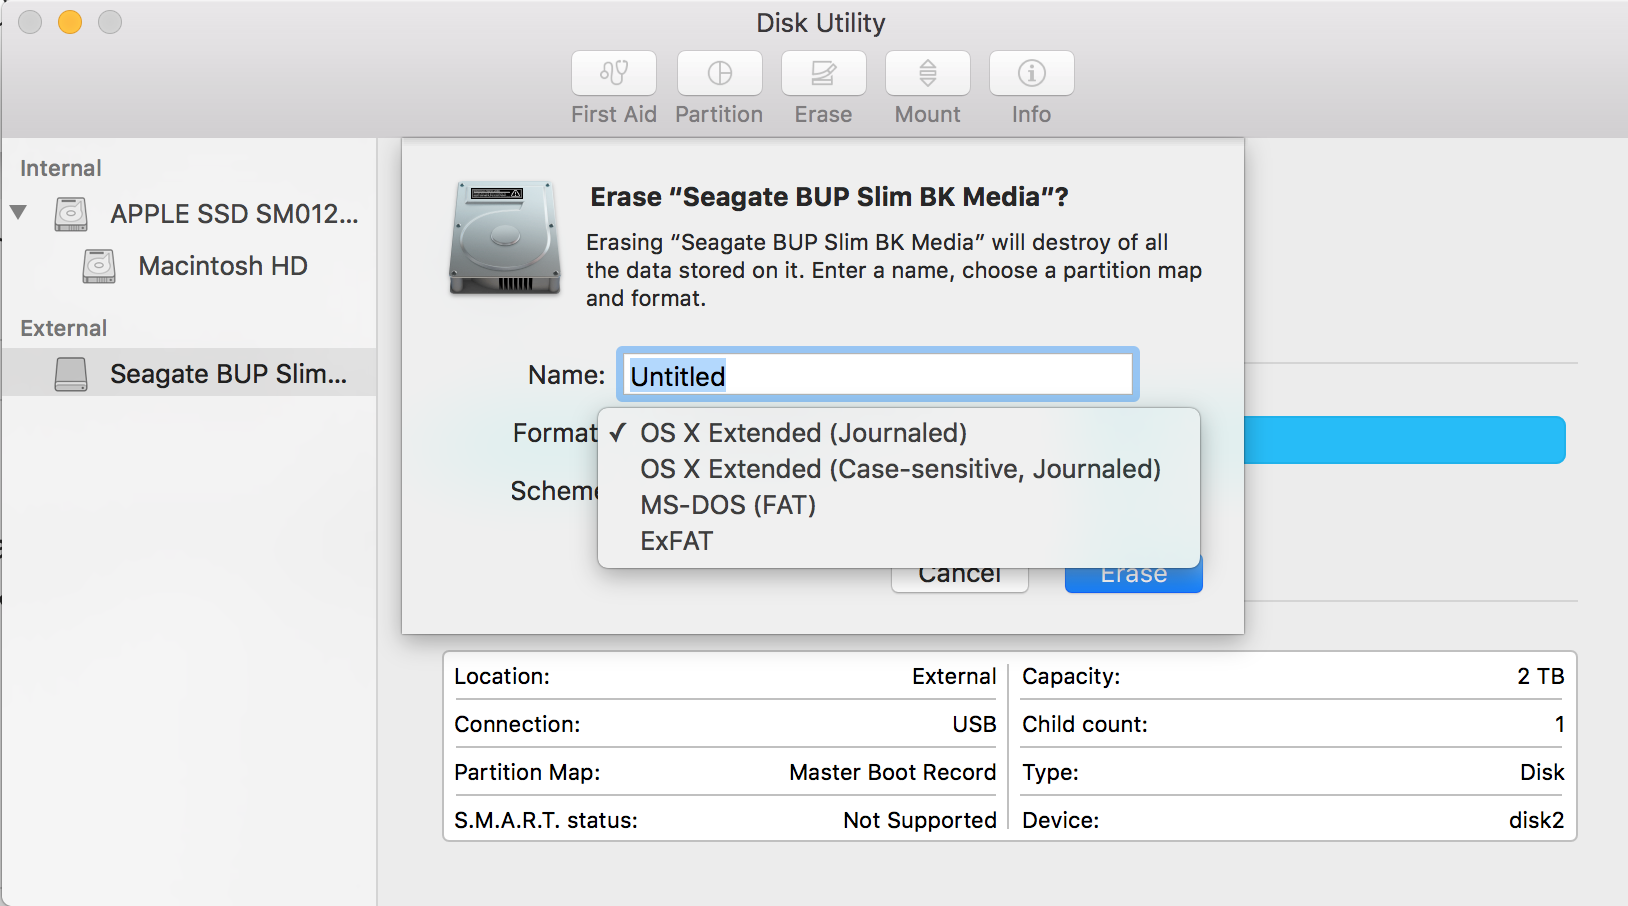The height and width of the screenshot is (906, 1628).
Task: Click the 'Disk' type value
Action: click(1542, 772)
